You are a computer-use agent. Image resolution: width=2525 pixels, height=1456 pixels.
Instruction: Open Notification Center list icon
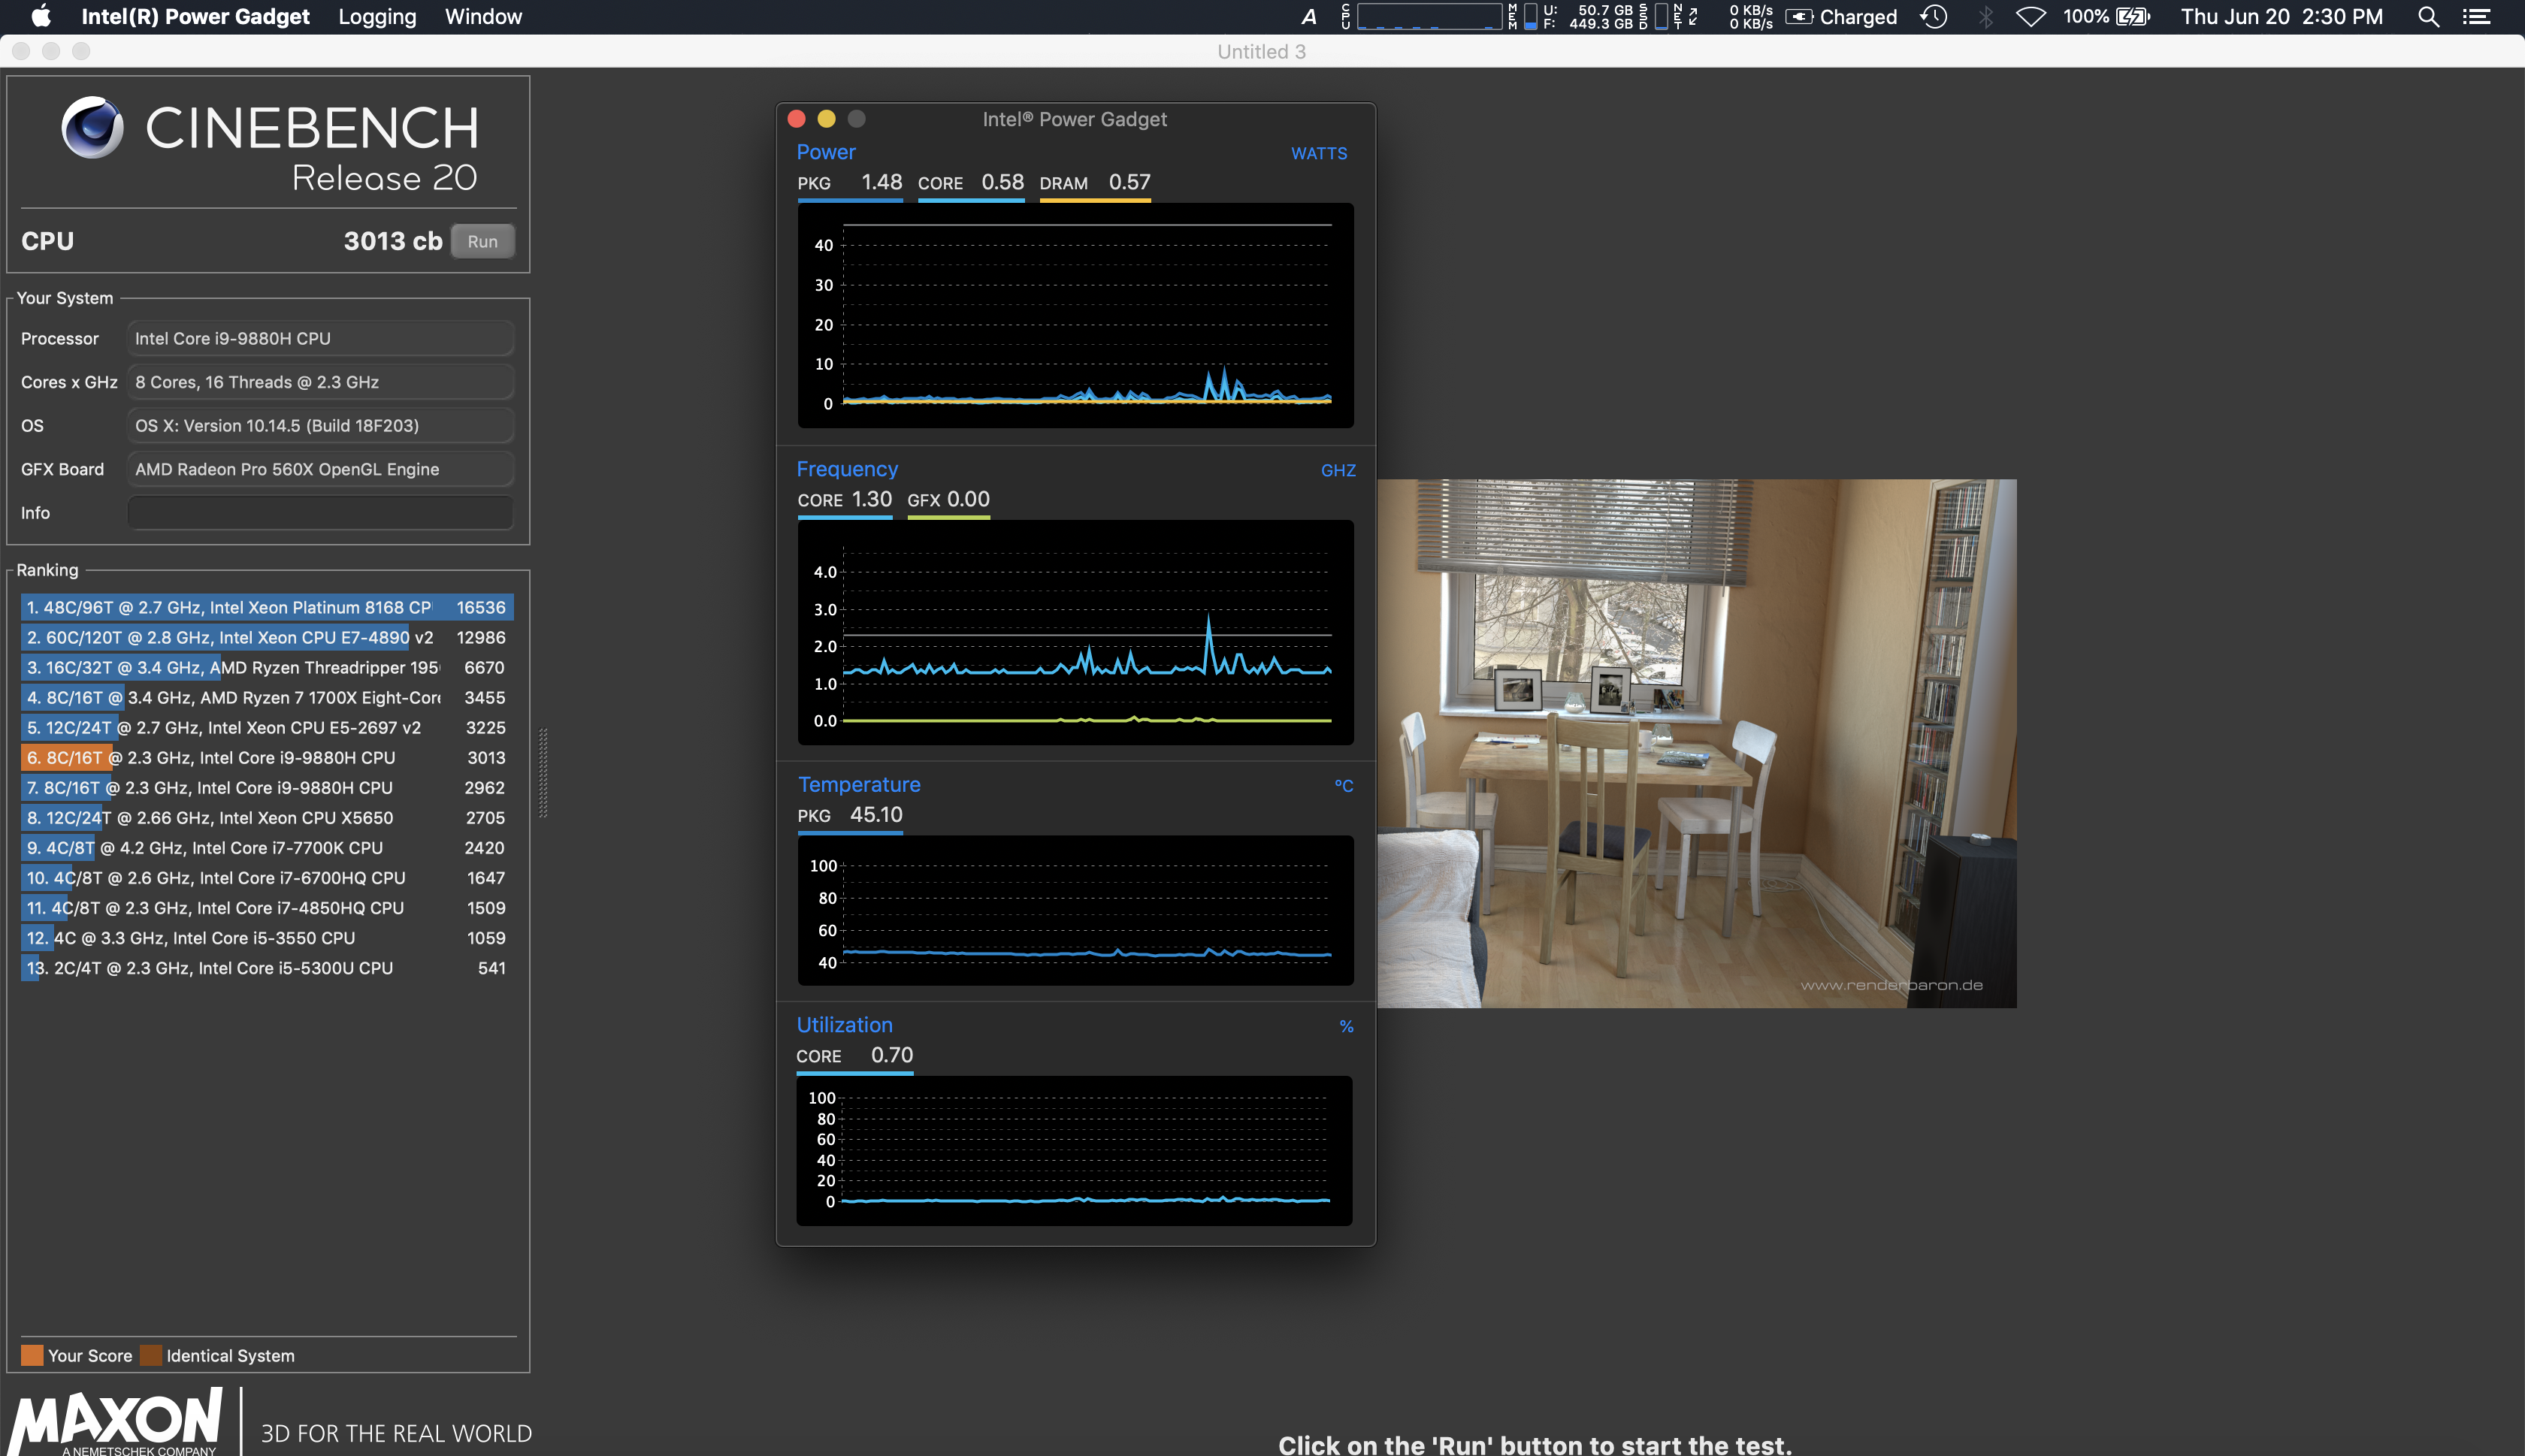[2476, 16]
